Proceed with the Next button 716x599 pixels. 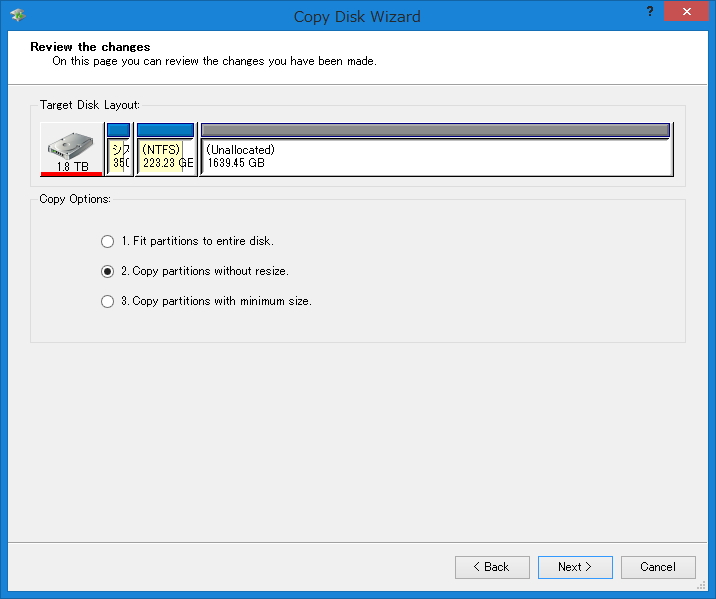(x=575, y=567)
